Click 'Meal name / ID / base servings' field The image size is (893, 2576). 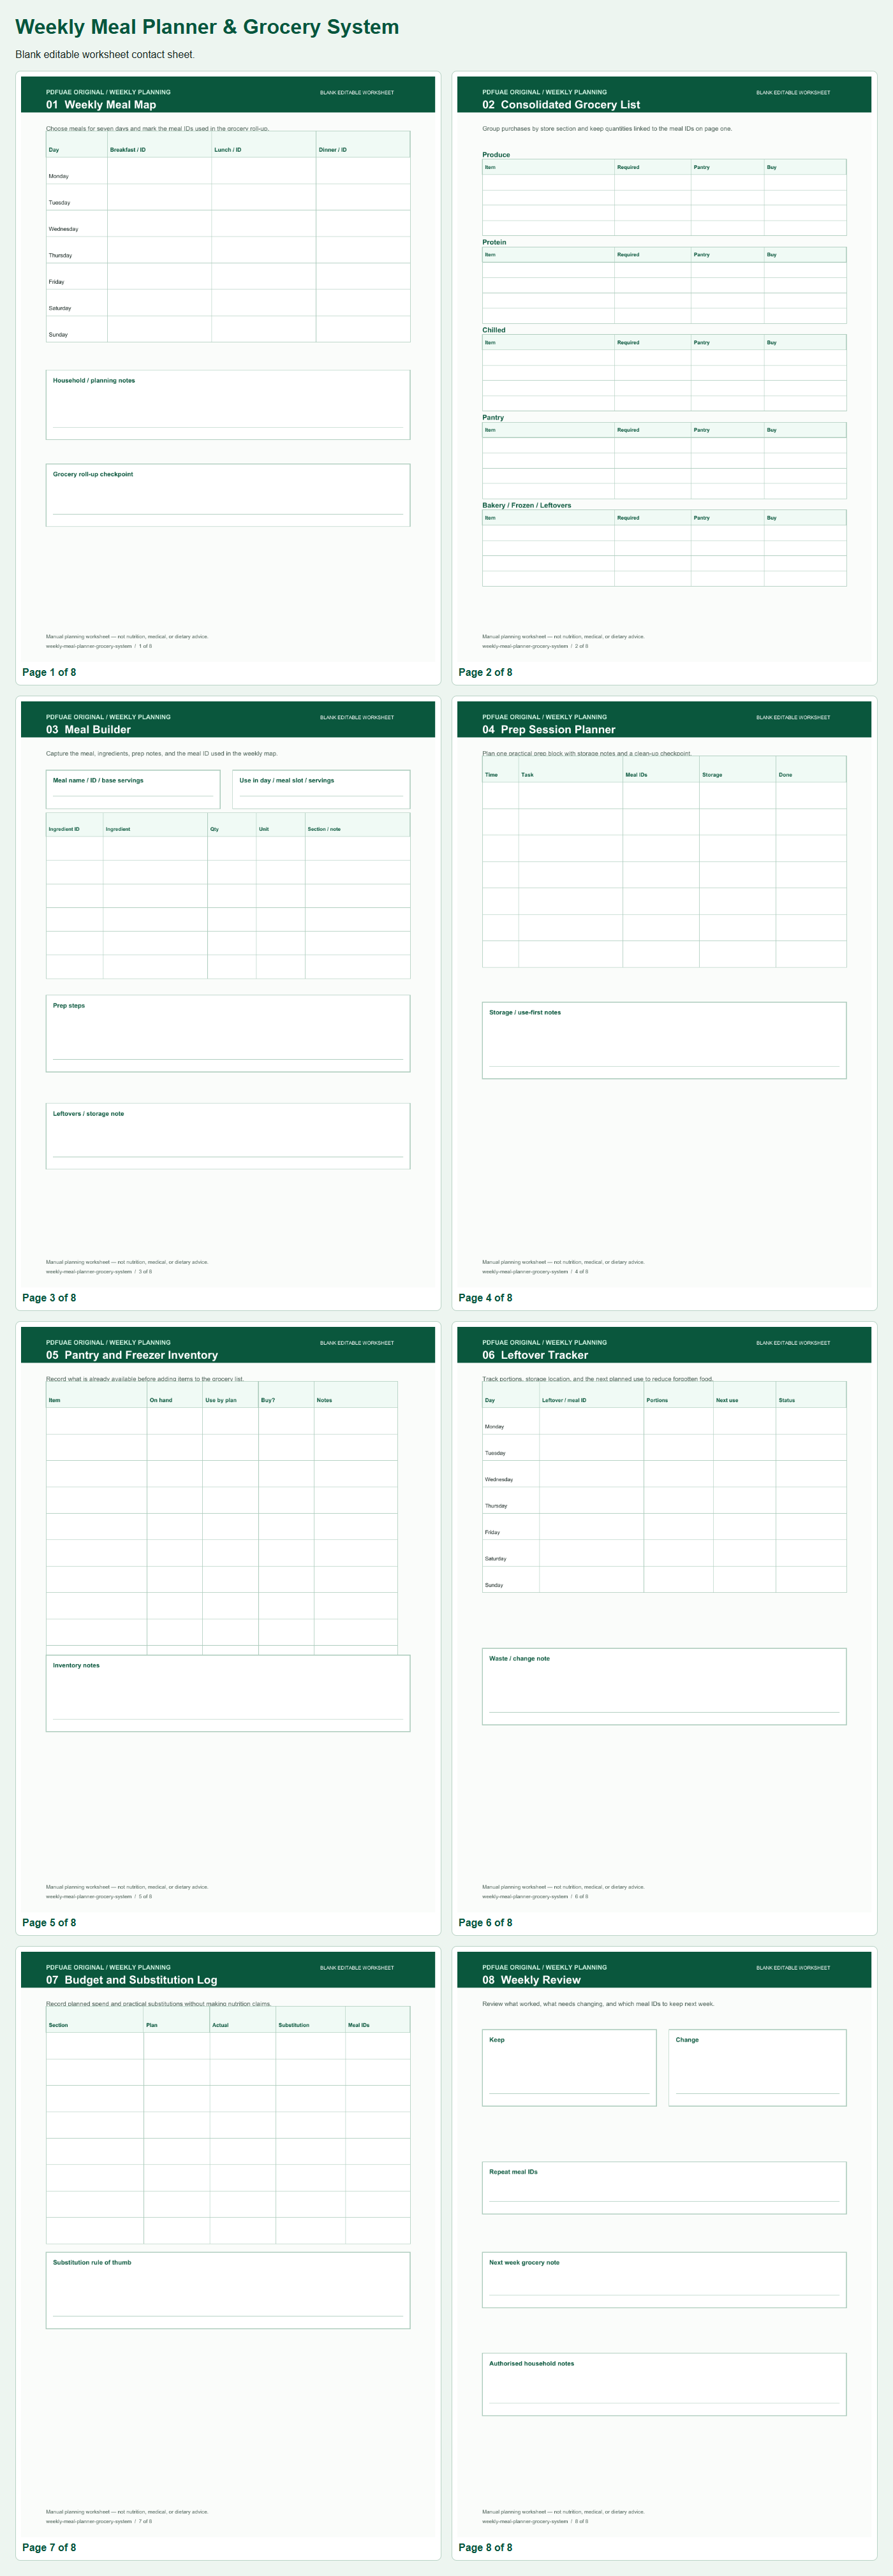tap(133, 789)
